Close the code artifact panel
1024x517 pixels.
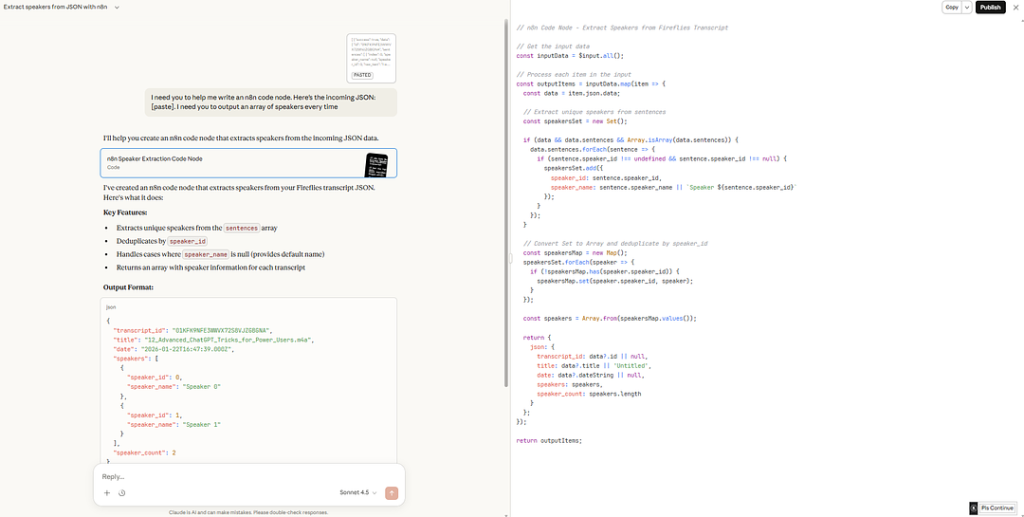tap(1016, 7)
